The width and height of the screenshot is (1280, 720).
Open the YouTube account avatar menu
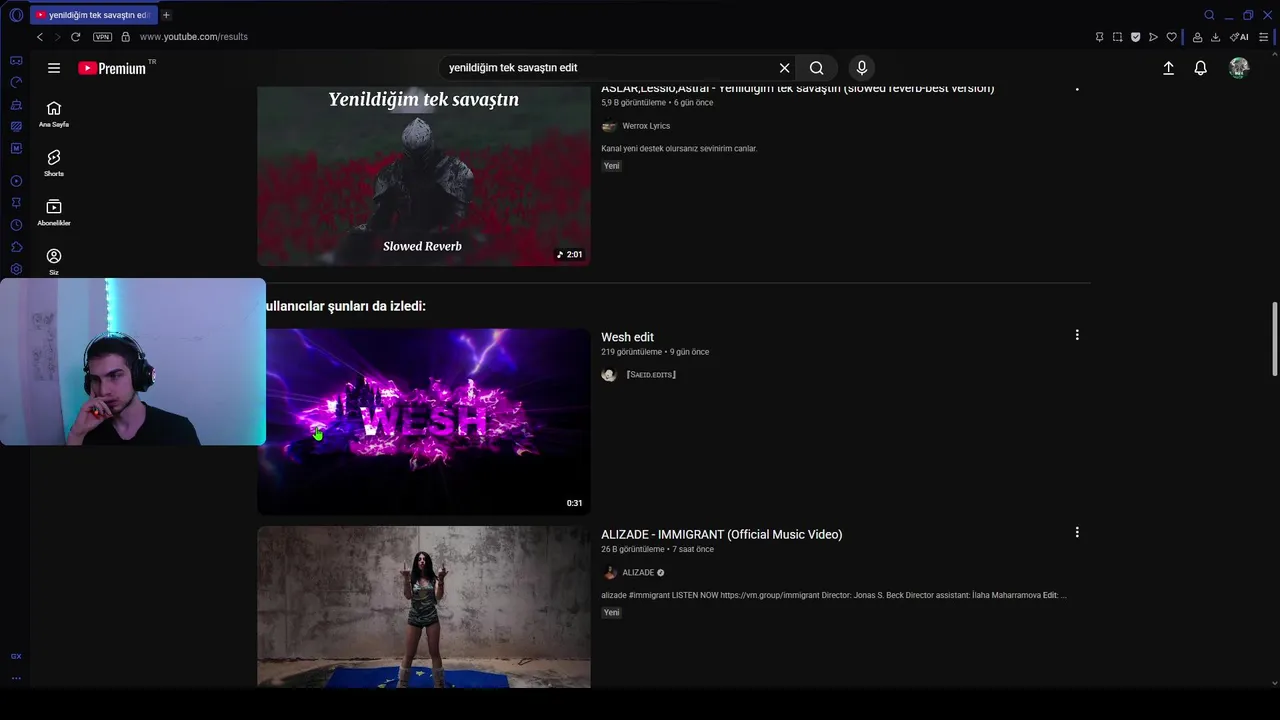[x=1239, y=68]
